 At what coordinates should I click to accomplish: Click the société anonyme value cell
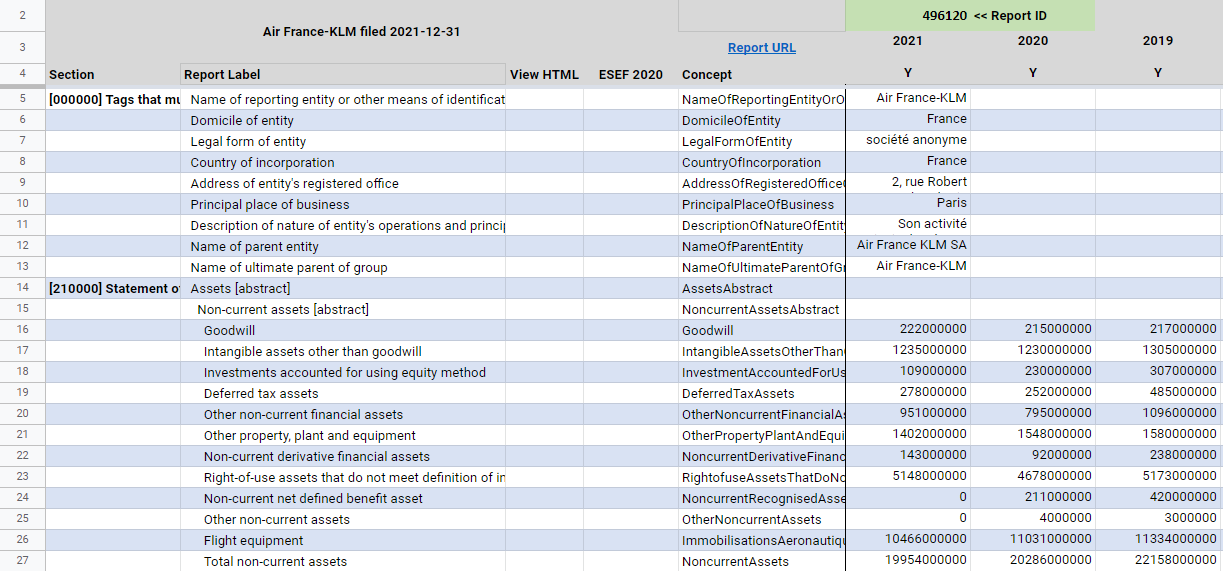click(908, 141)
